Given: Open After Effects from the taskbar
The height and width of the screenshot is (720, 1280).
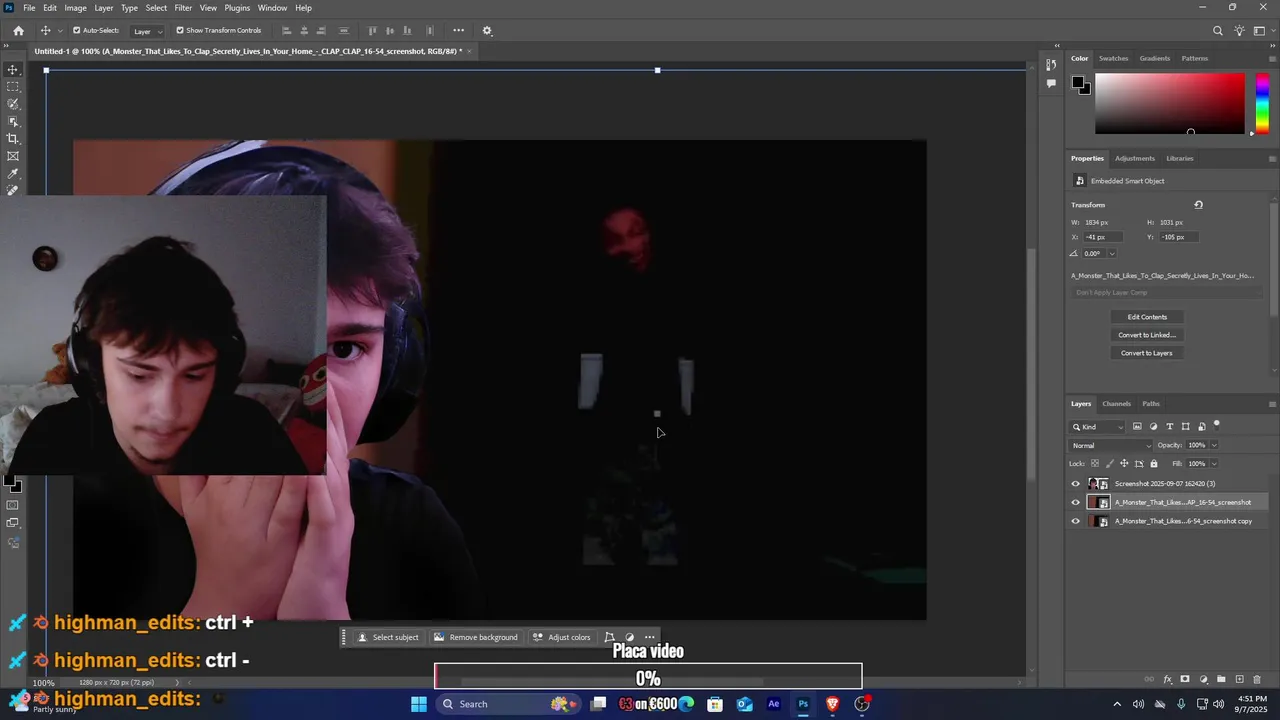Looking at the screenshot, I should [773, 704].
